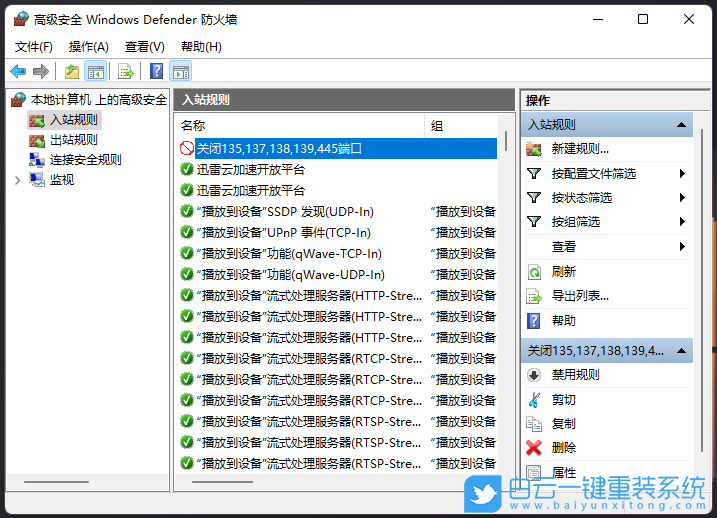Viewport: 717px width, 518px height.
Task: Sort by the 组 column header
Action: pos(461,126)
